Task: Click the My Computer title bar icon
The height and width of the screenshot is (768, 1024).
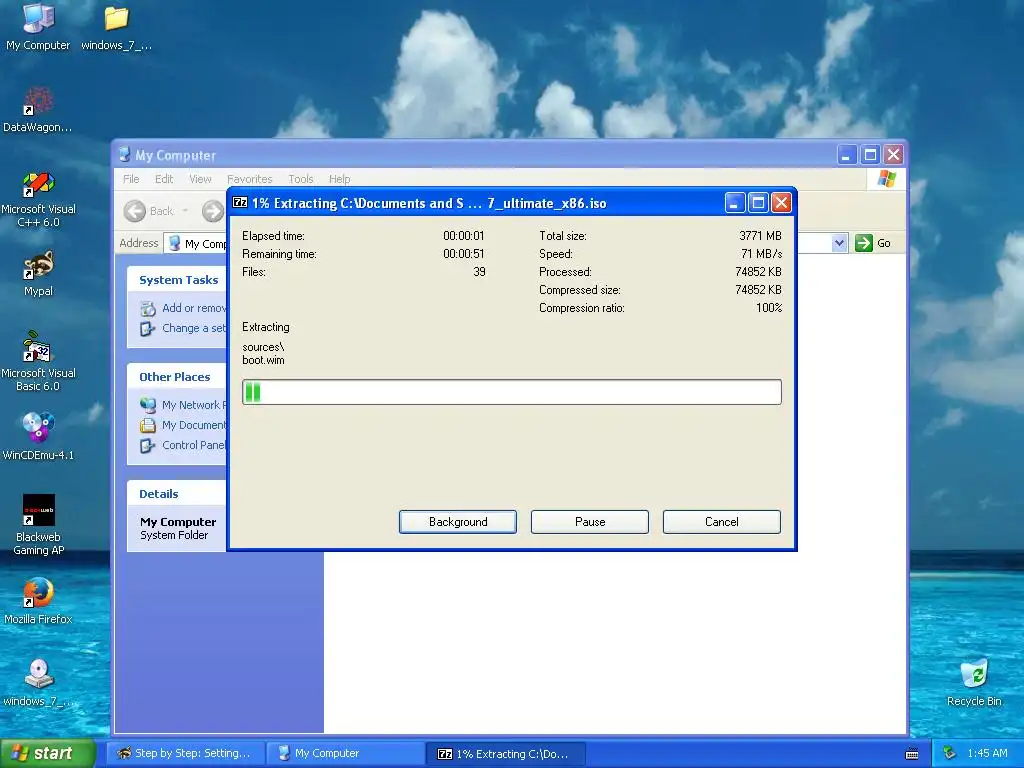Action: click(x=124, y=155)
